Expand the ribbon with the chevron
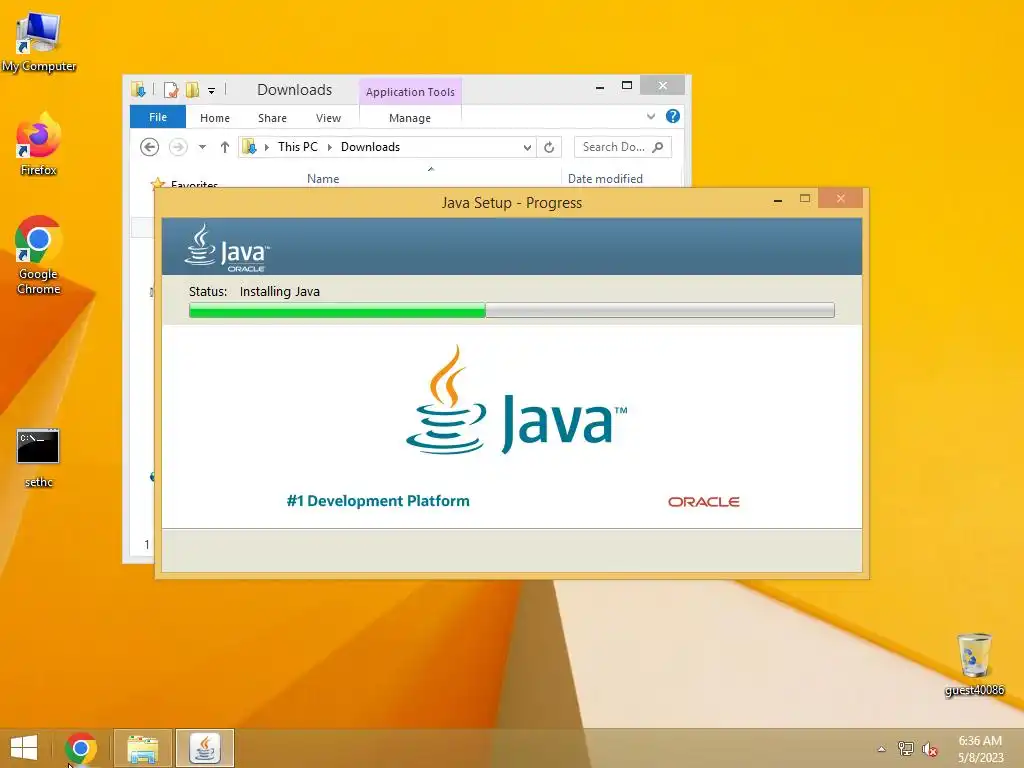The width and height of the screenshot is (1024, 768). pos(650,116)
